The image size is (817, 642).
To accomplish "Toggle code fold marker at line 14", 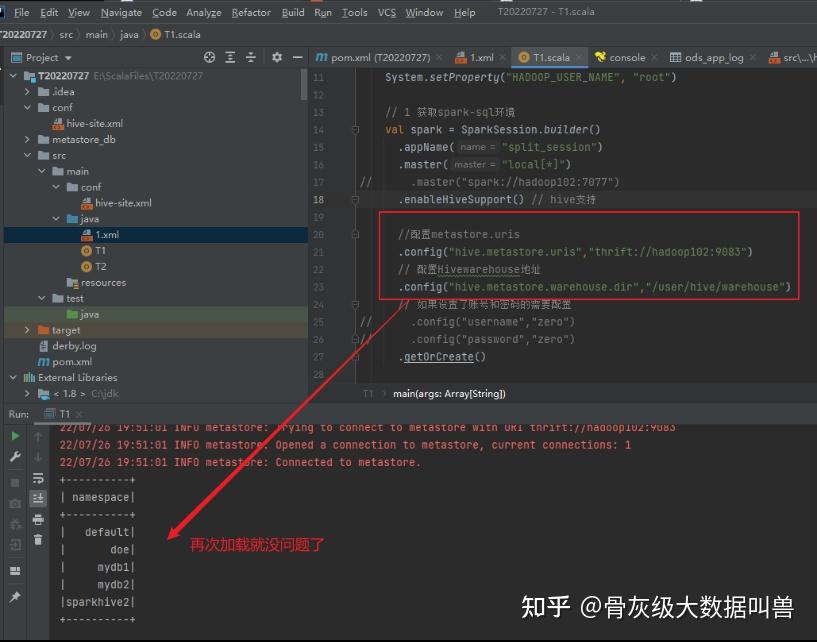I will click(x=355, y=129).
